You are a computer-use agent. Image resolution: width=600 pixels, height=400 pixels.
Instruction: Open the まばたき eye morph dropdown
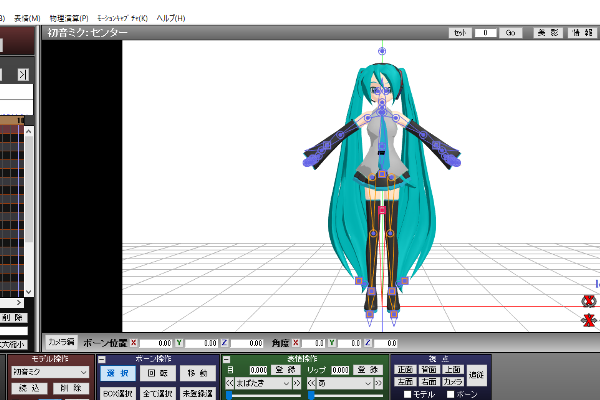(x=262, y=383)
